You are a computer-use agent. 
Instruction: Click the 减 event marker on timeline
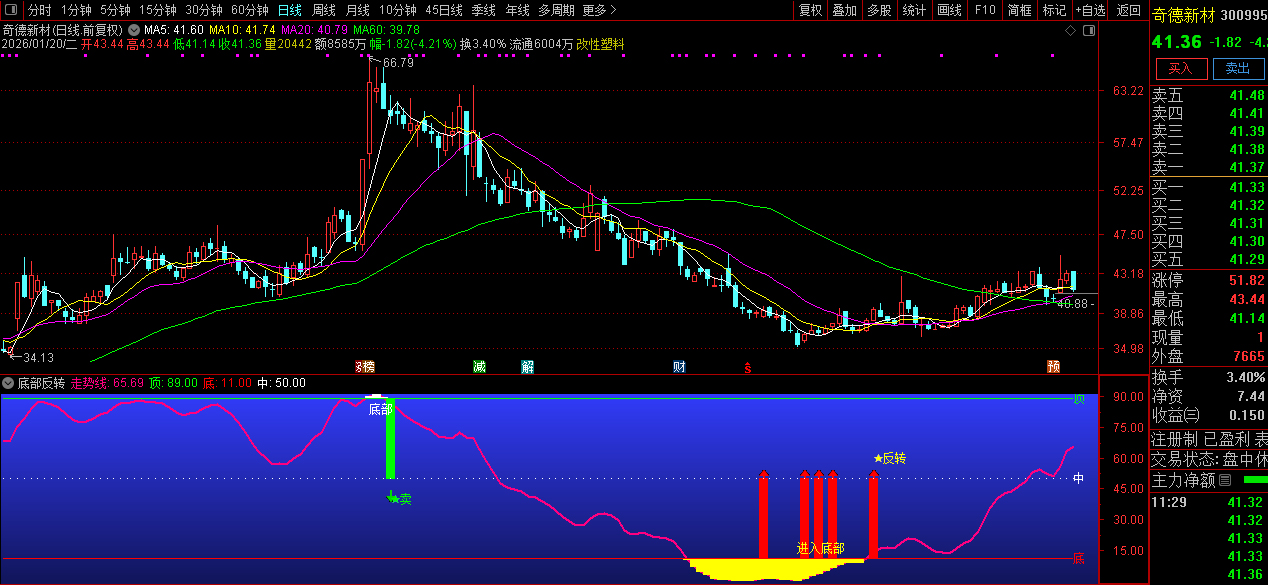(480, 367)
